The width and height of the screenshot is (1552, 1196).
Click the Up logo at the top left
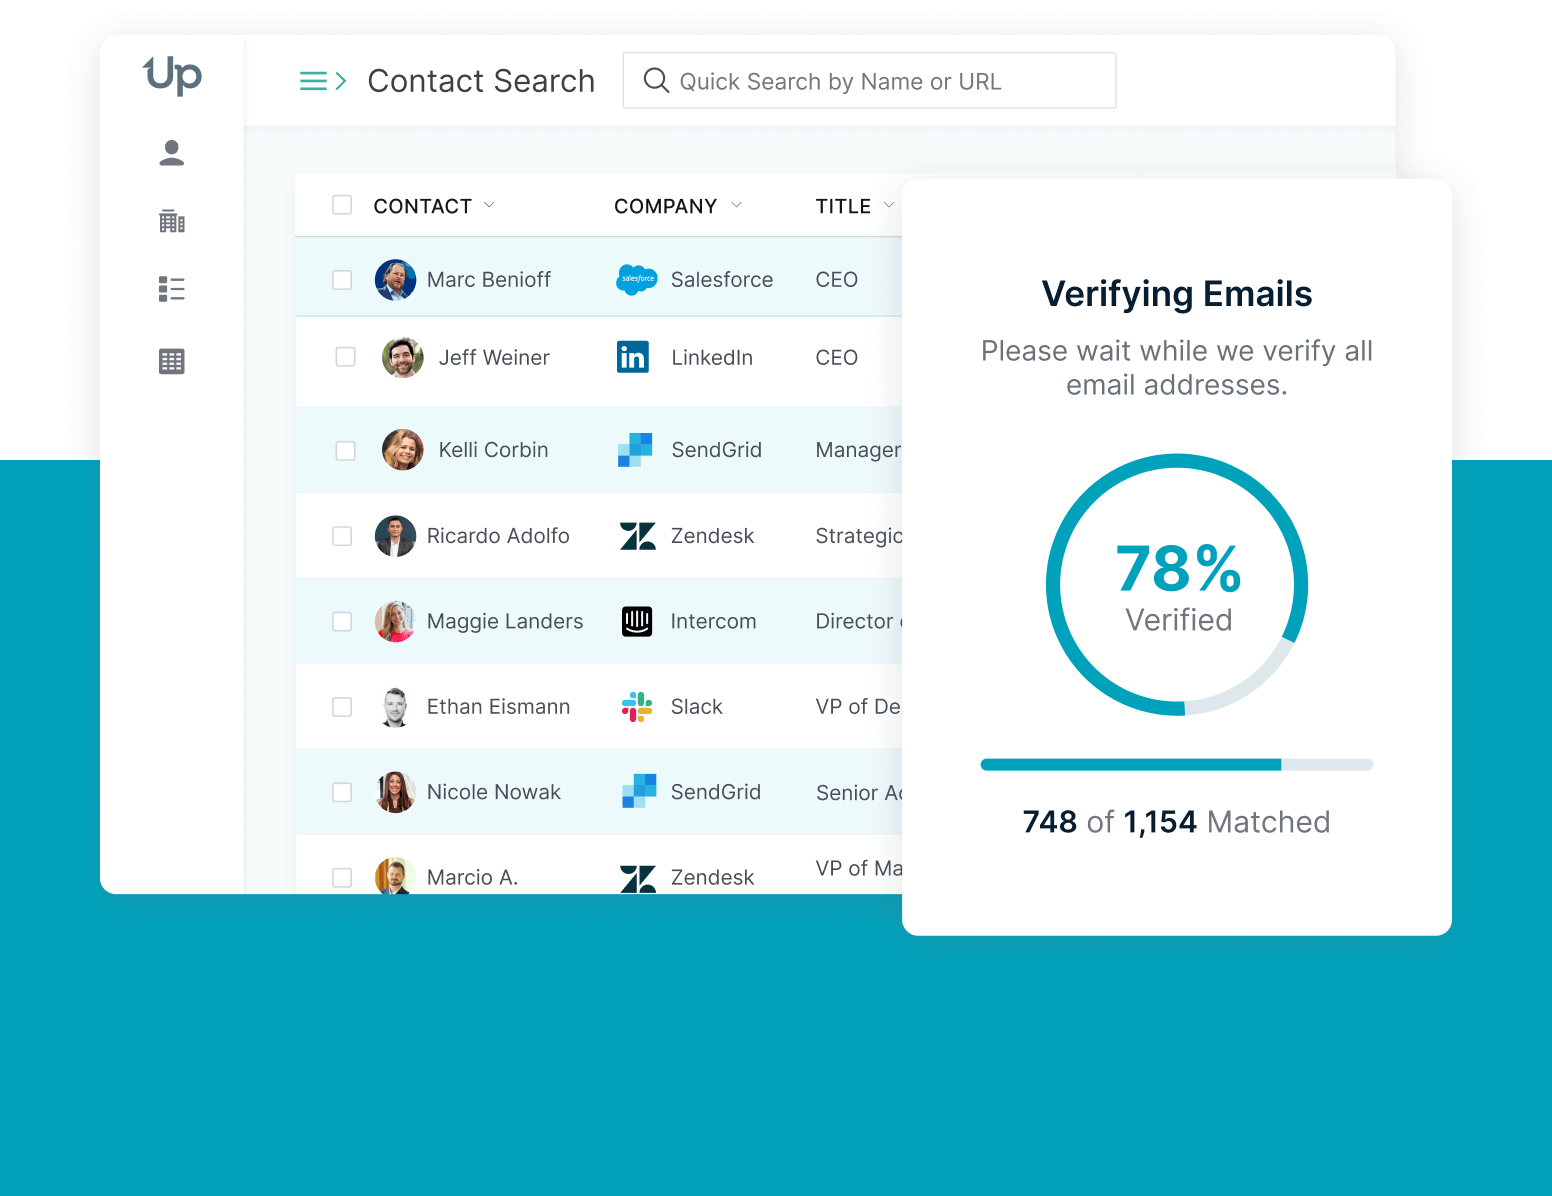(x=171, y=77)
